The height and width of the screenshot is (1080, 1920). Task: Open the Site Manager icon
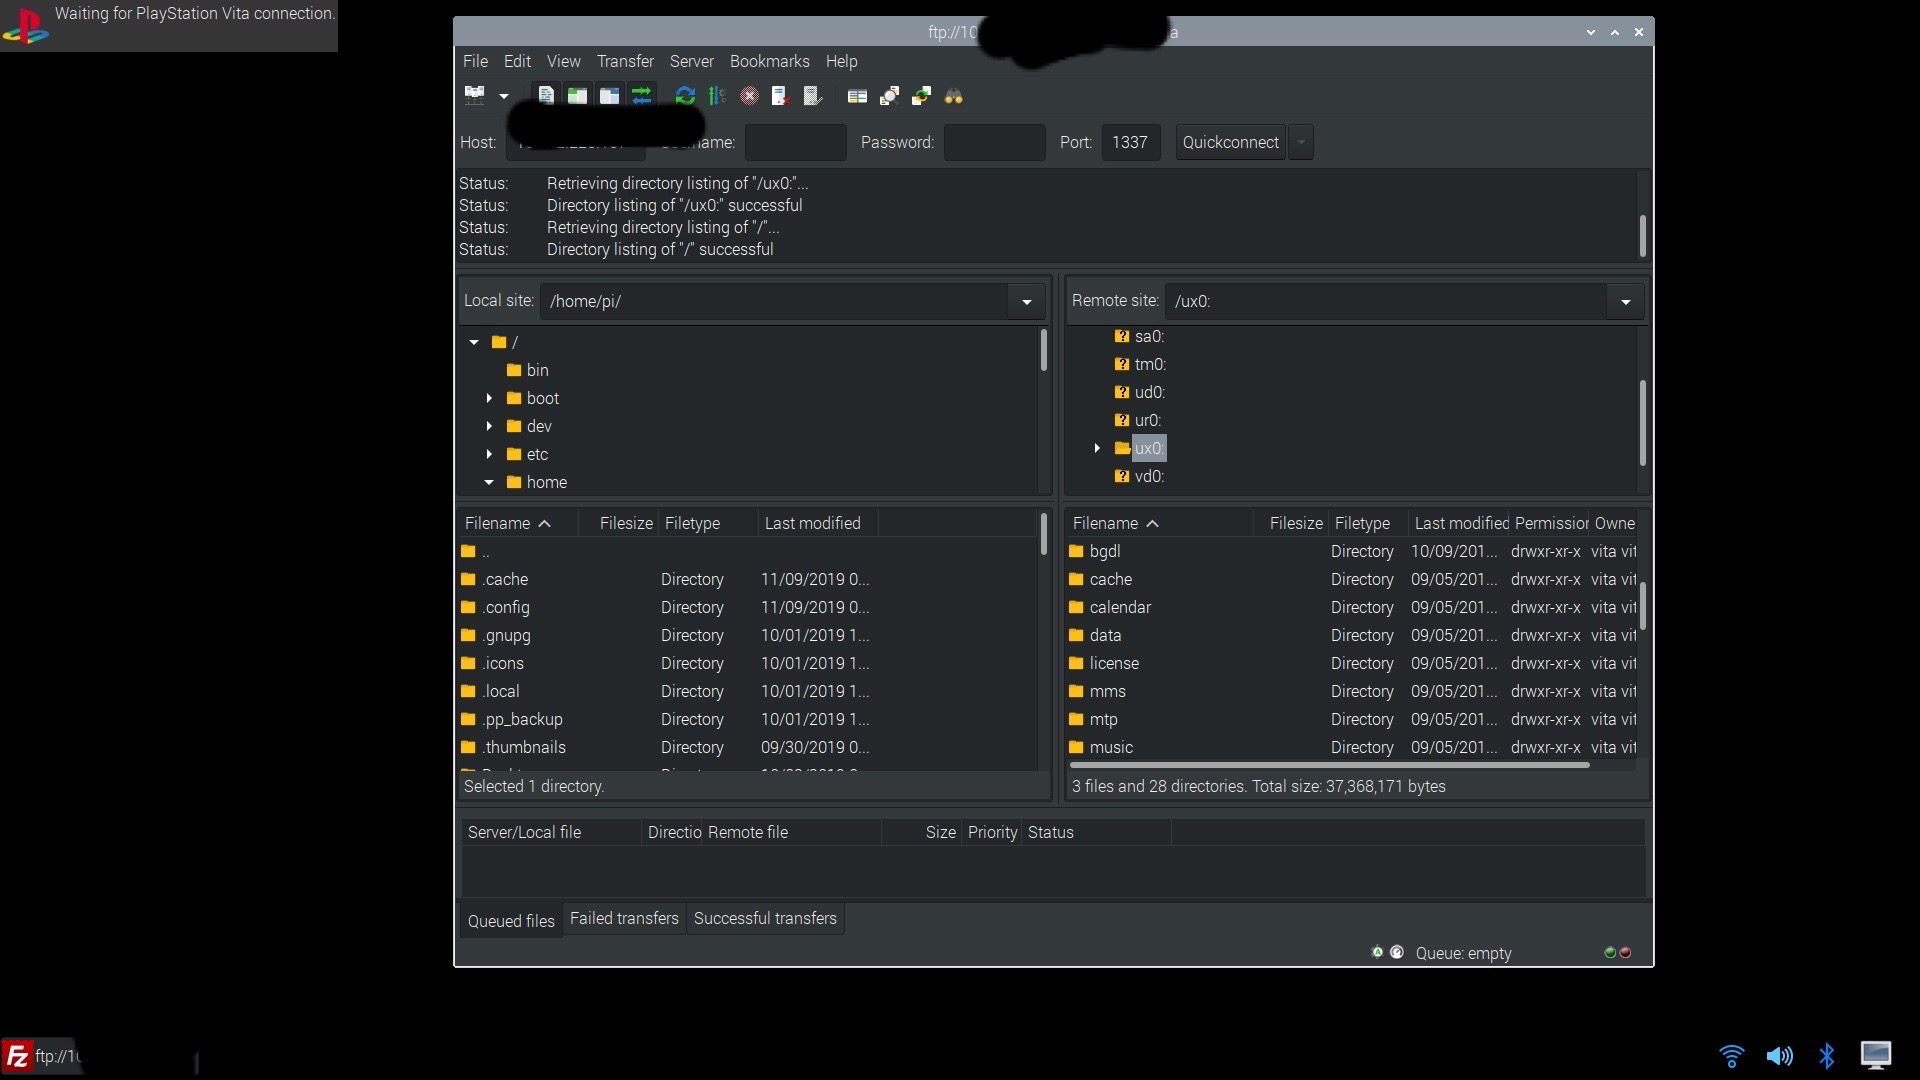coord(474,96)
